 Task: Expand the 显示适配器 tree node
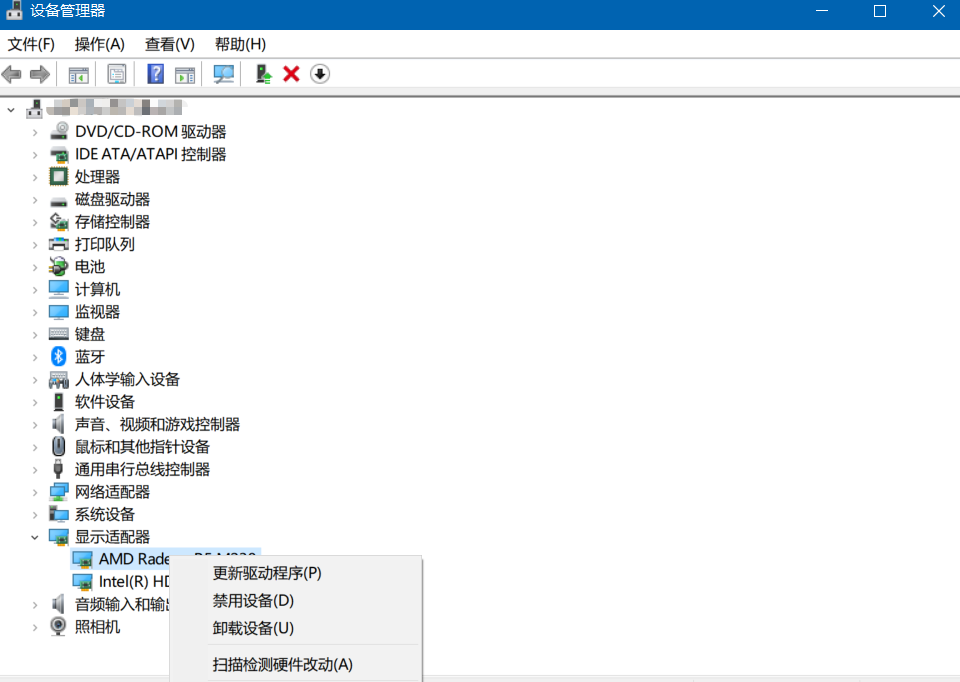[x=33, y=536]
